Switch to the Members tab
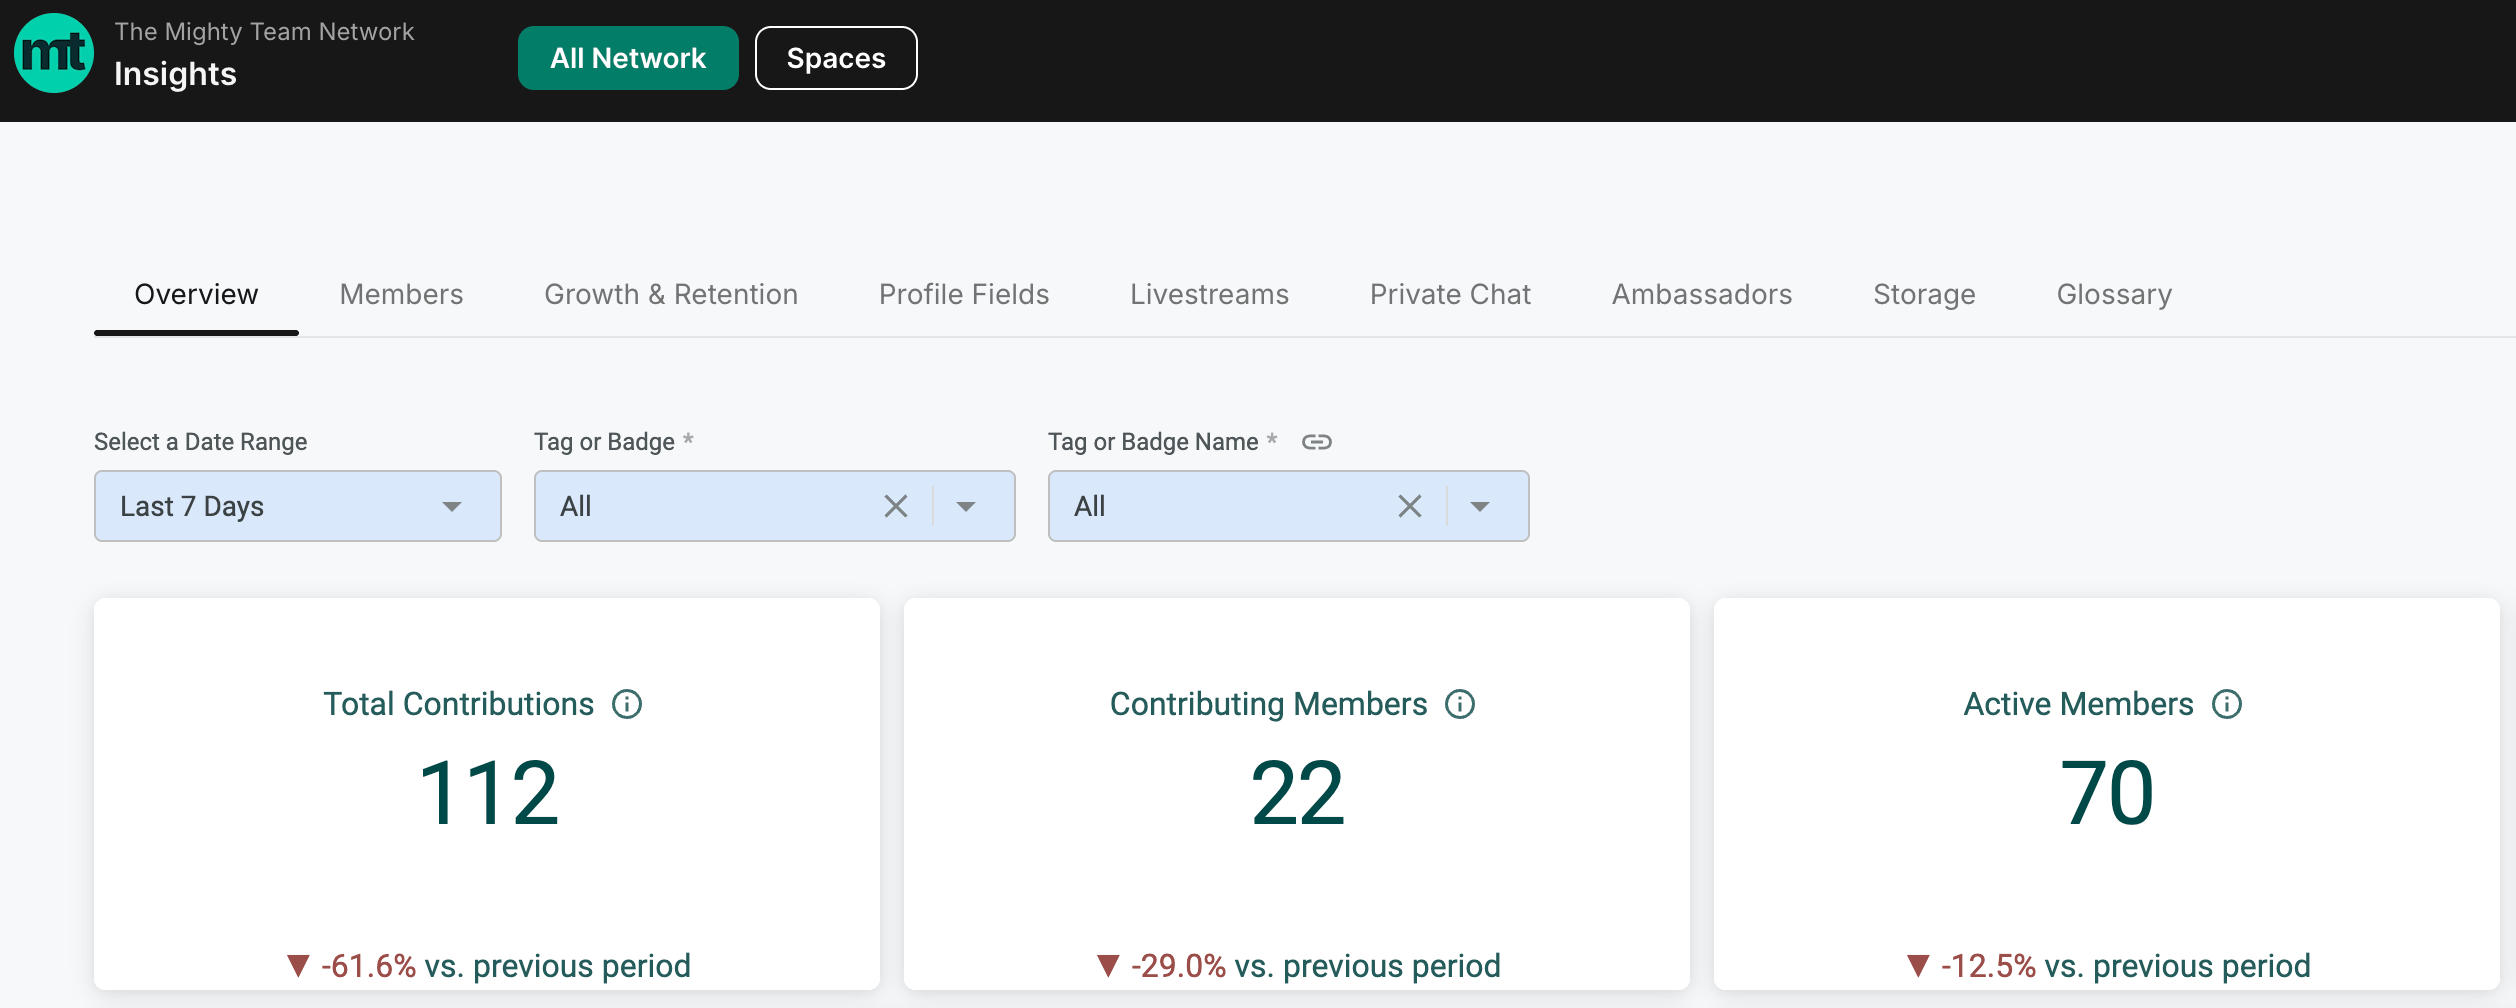 (401, 294)
